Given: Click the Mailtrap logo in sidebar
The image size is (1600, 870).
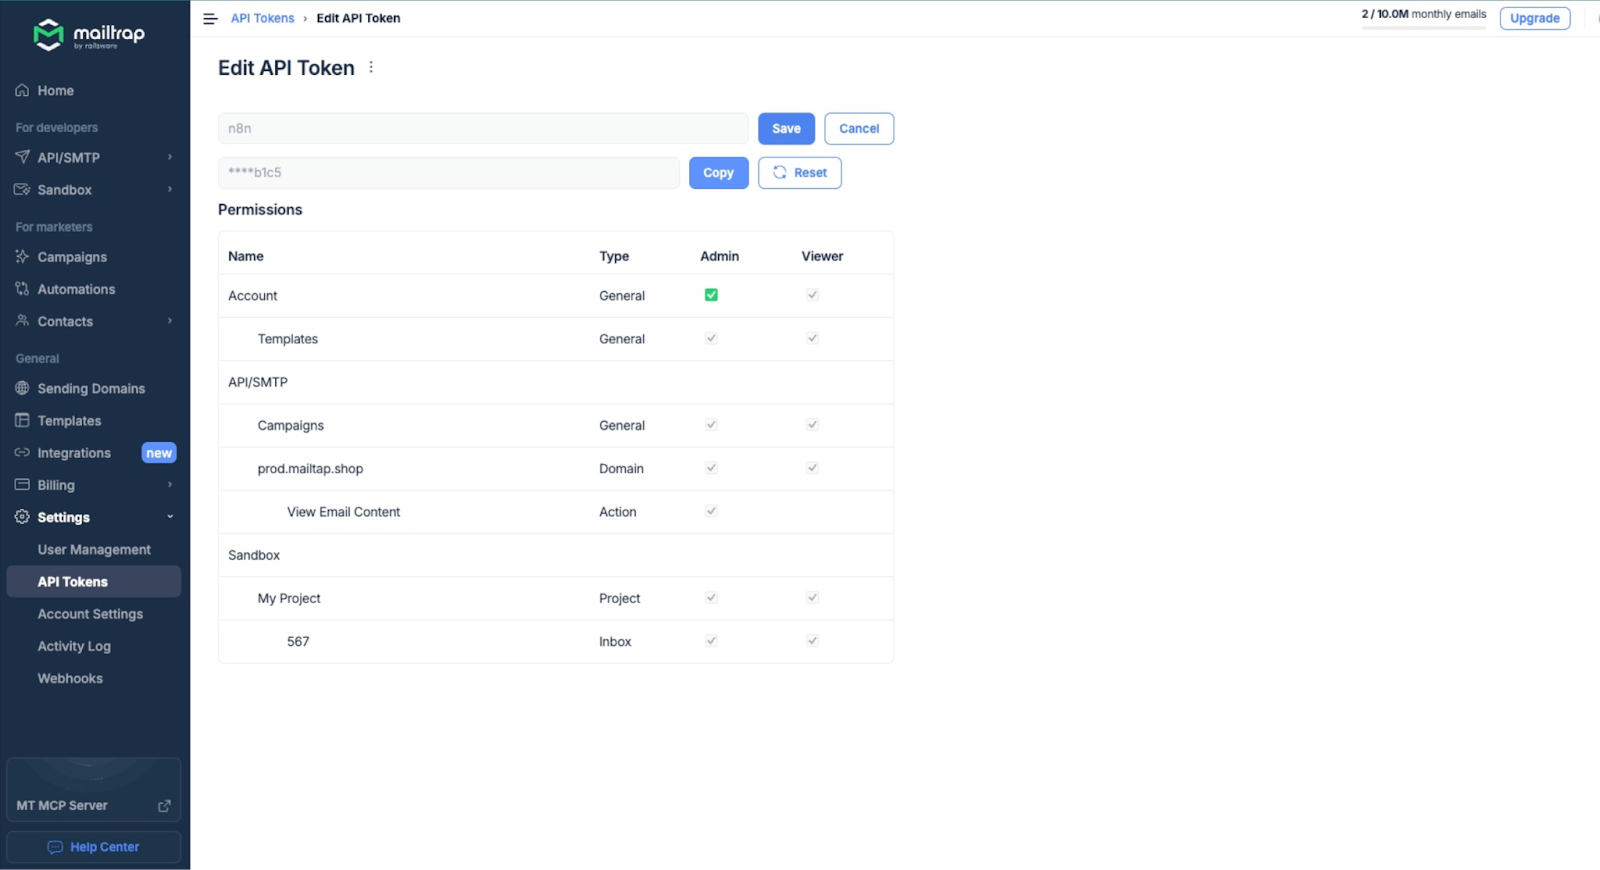Looking at the screenshot, I should pyautogui.click(x=88, y=35).
